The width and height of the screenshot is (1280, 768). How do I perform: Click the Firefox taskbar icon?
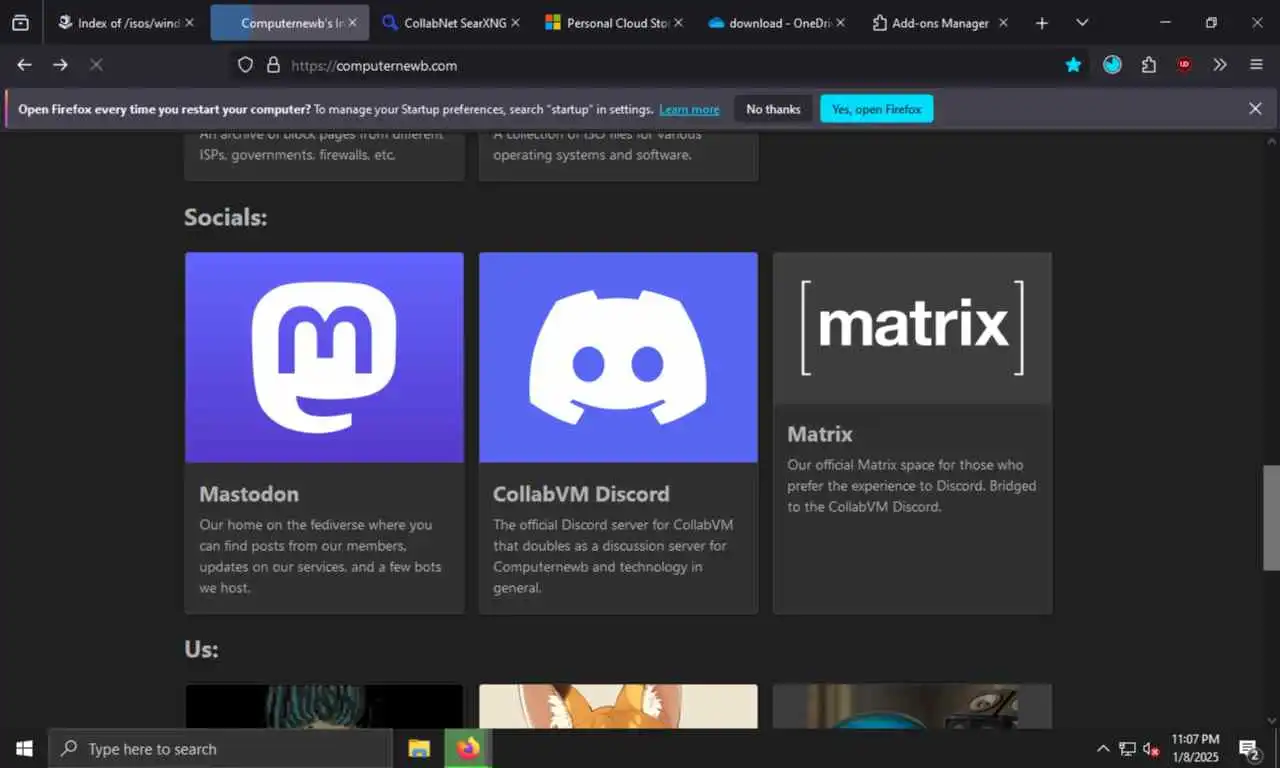[x=468, y=748]
